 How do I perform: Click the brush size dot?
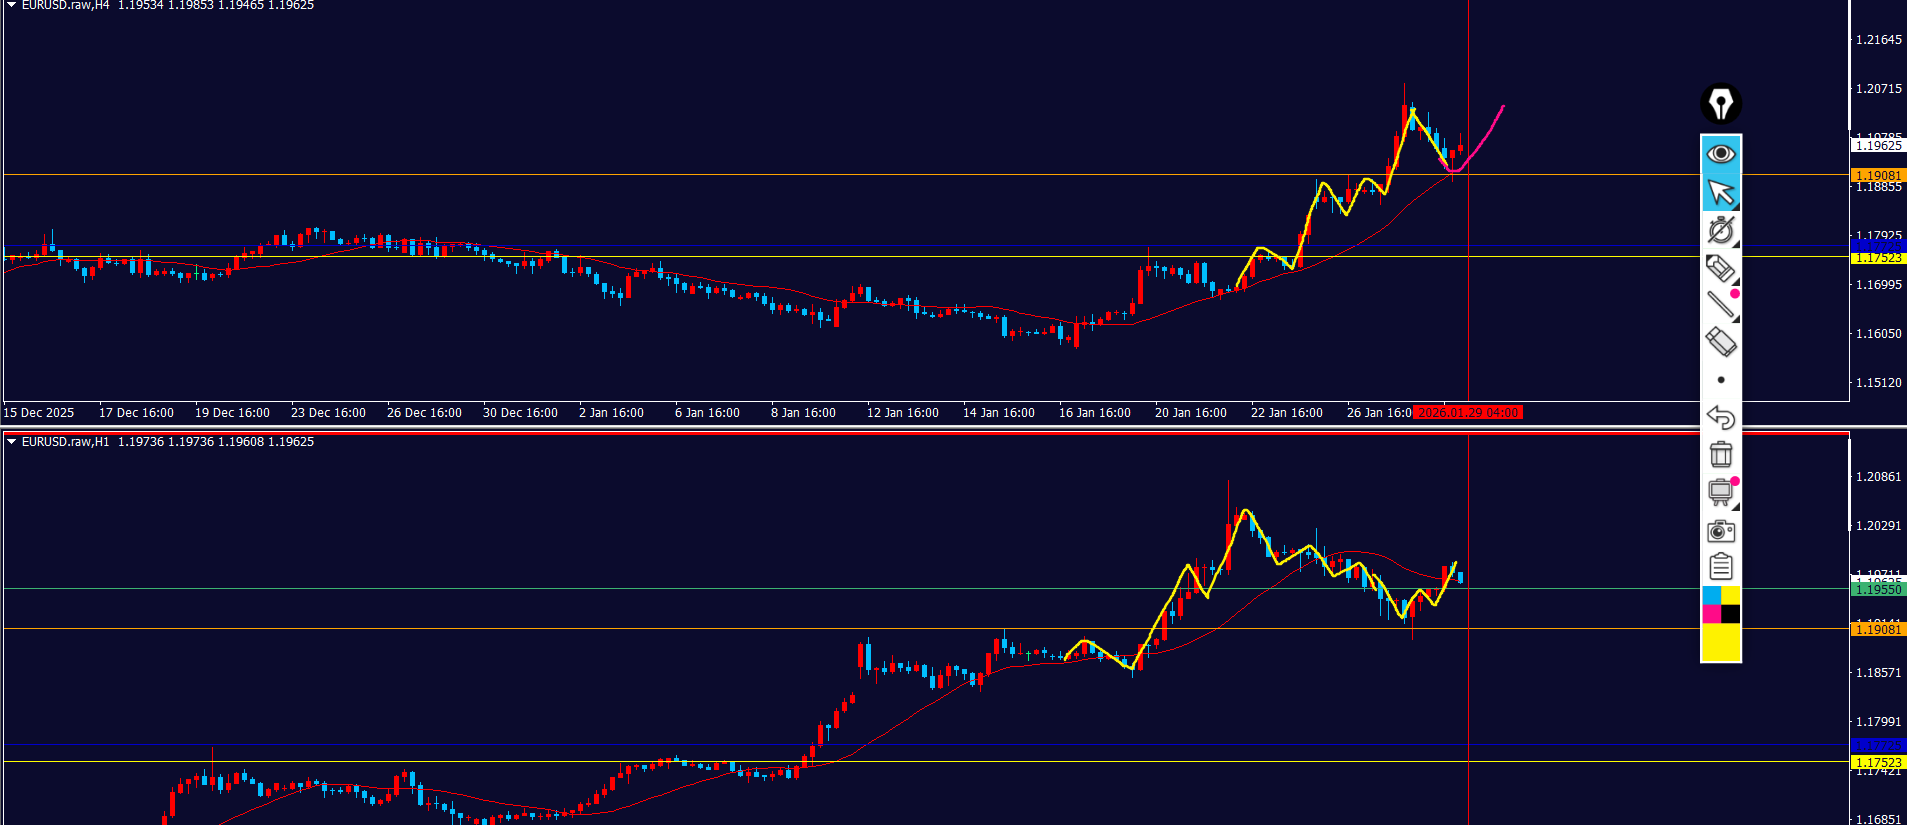coord(1720,380)
